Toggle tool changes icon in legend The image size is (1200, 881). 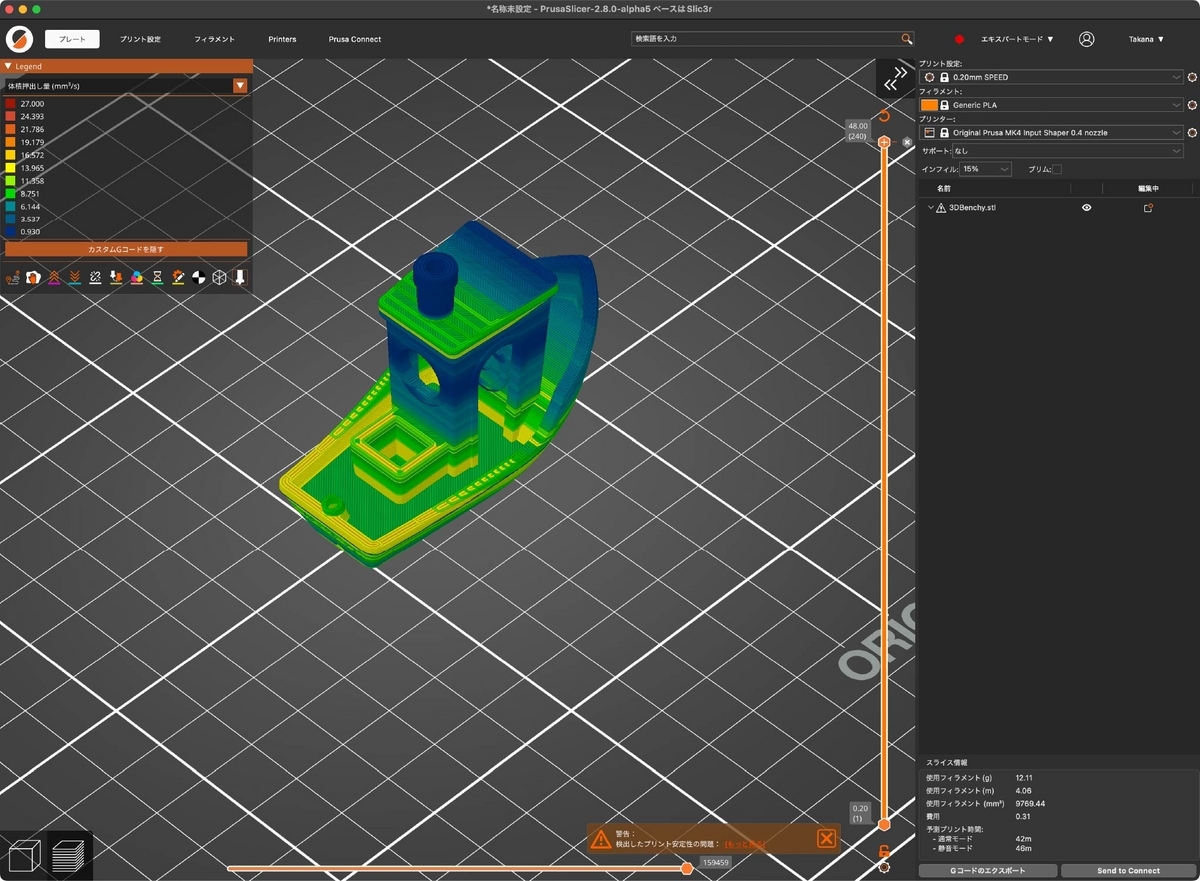tap(116, 277)
